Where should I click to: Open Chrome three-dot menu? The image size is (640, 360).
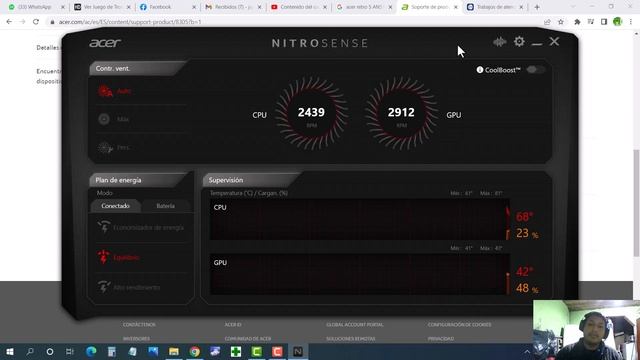631,22
